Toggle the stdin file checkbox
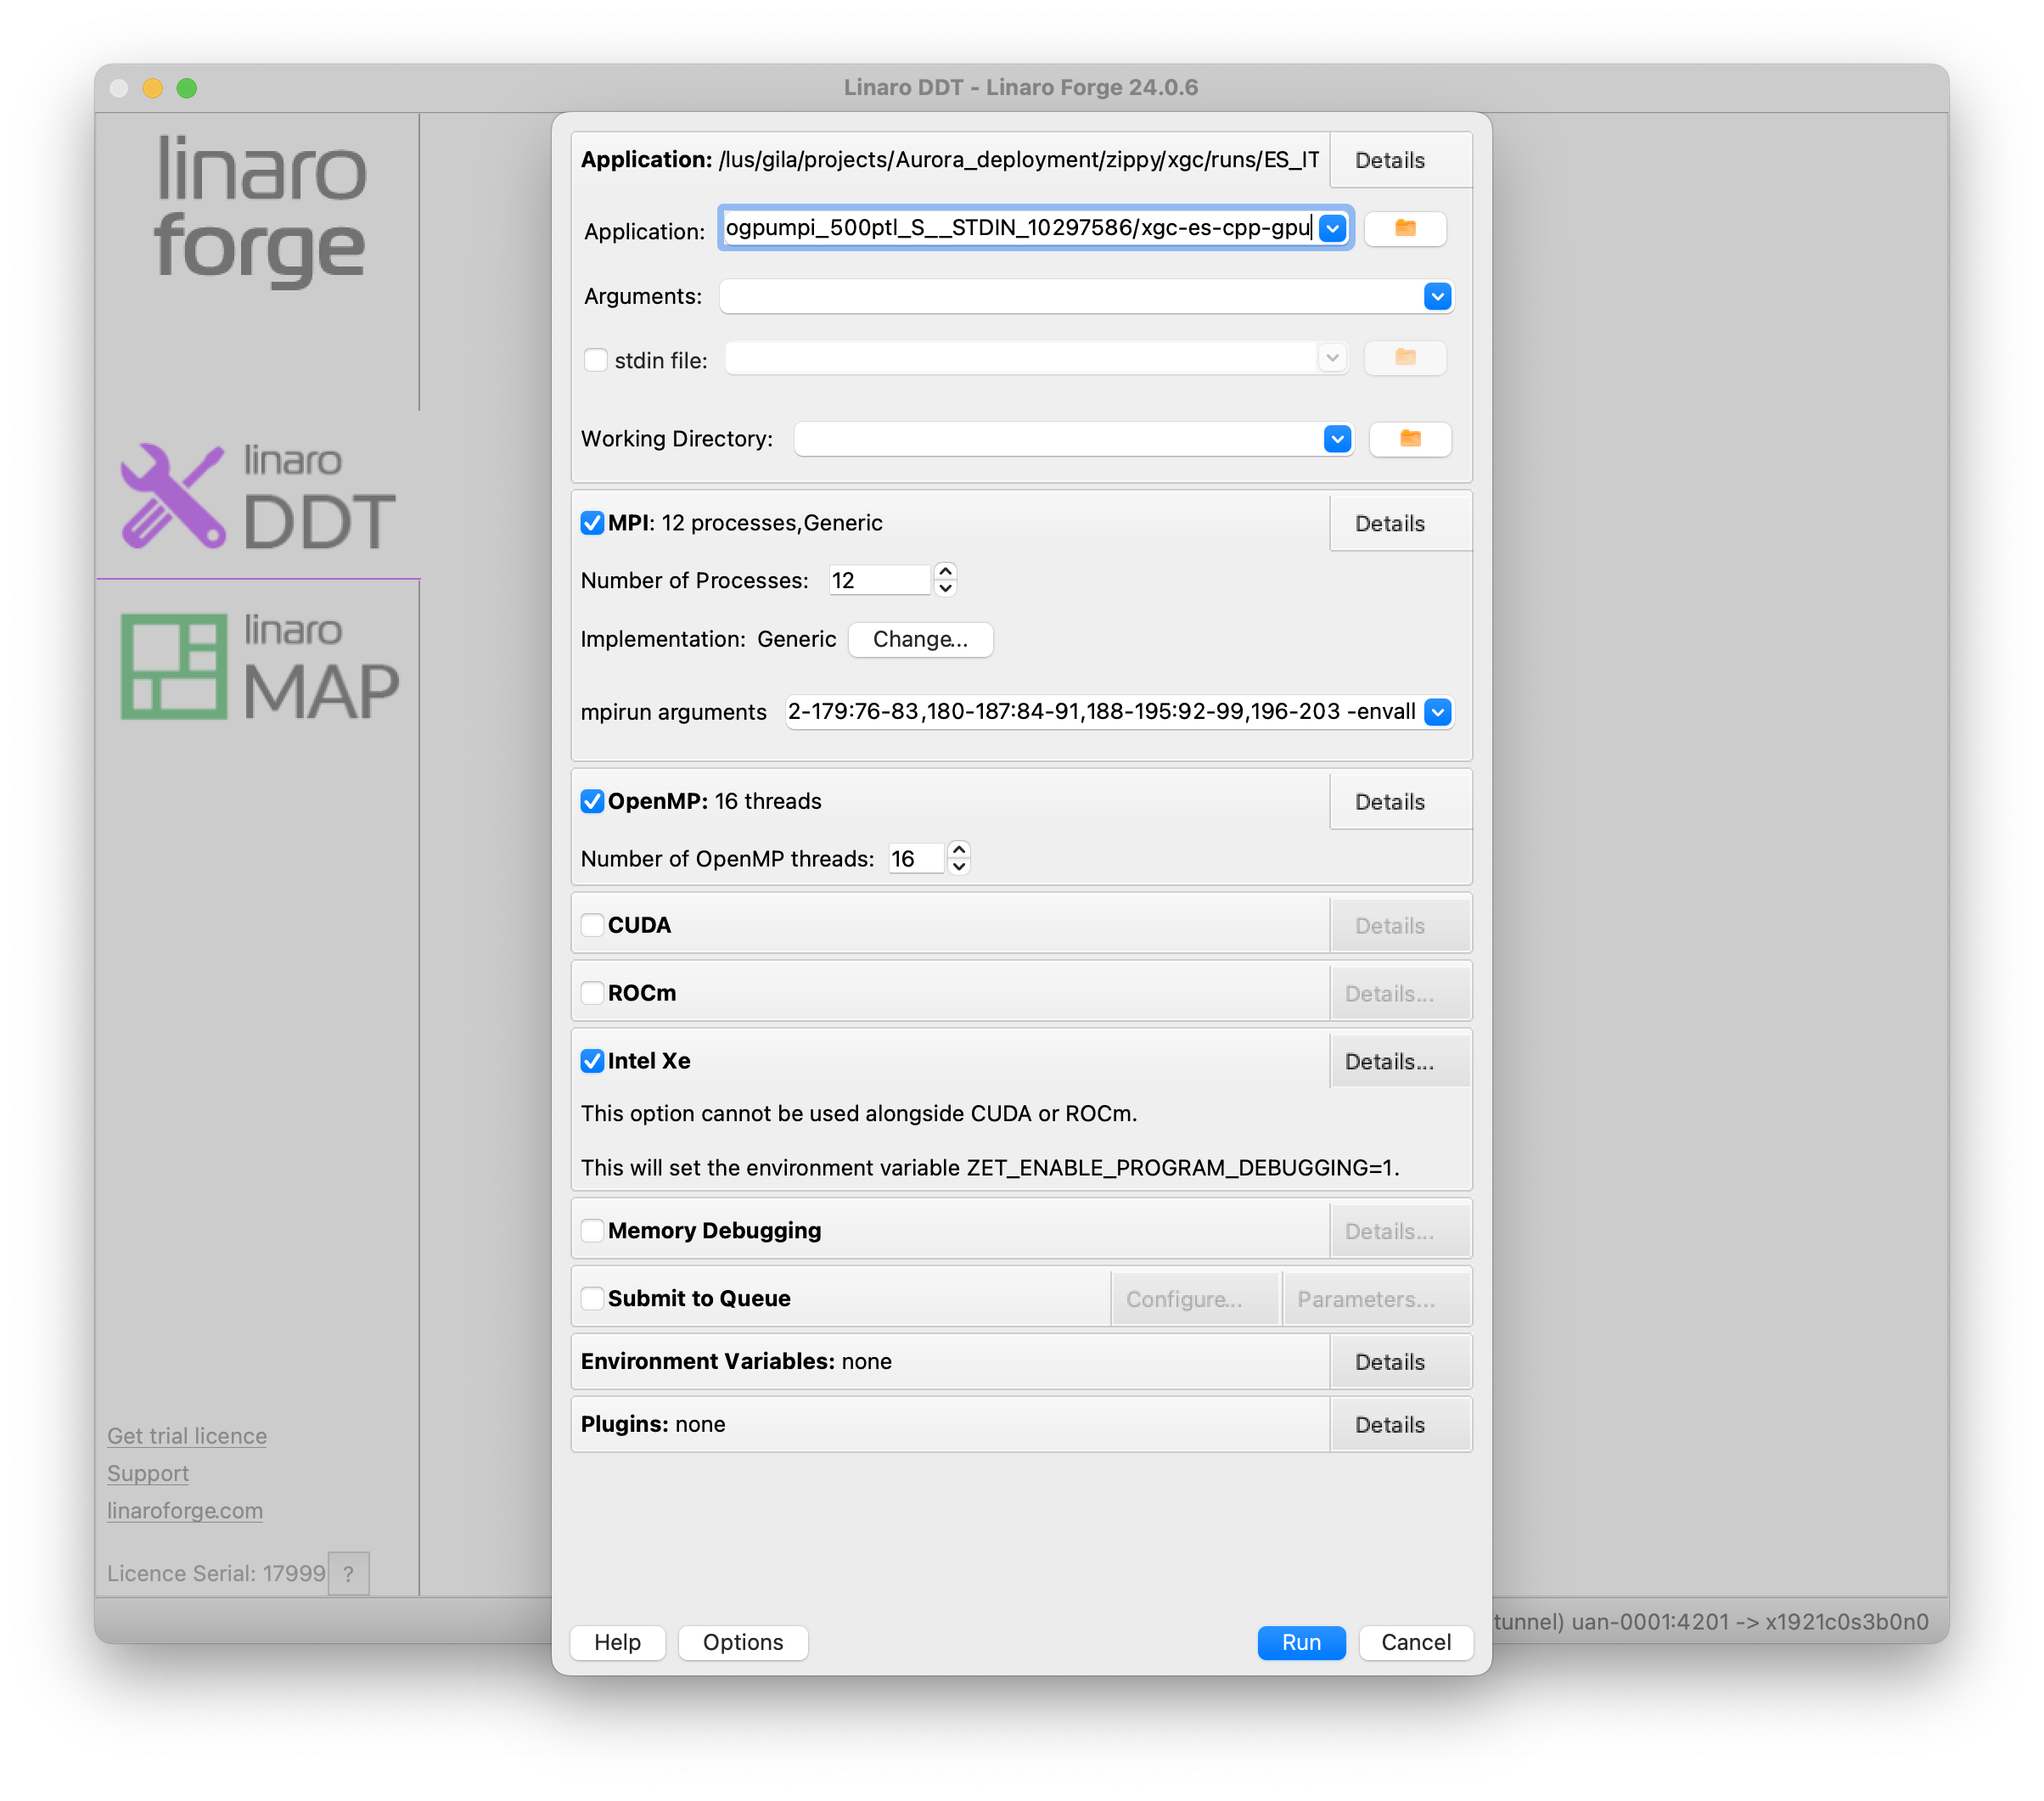2044x1801 pixels. [595, 360]
